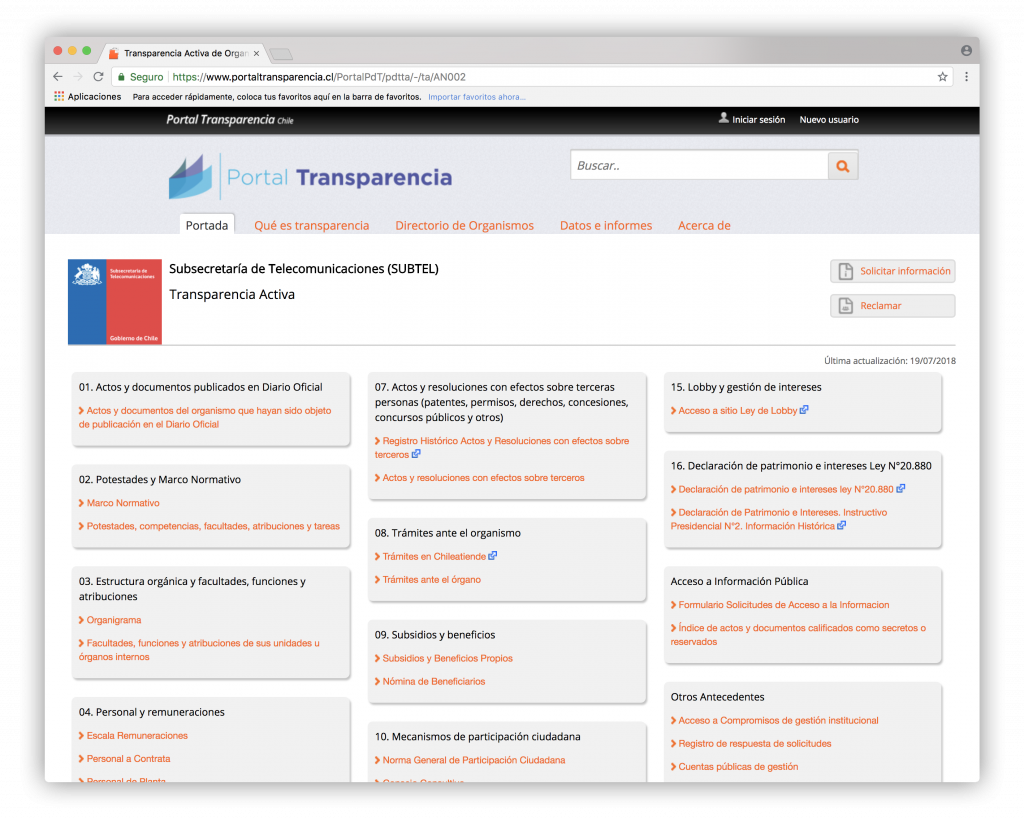Viewport: 1024px width, 819px height.
Task: Click the orange magnifier search button
Action: click(x=842, y=166)
